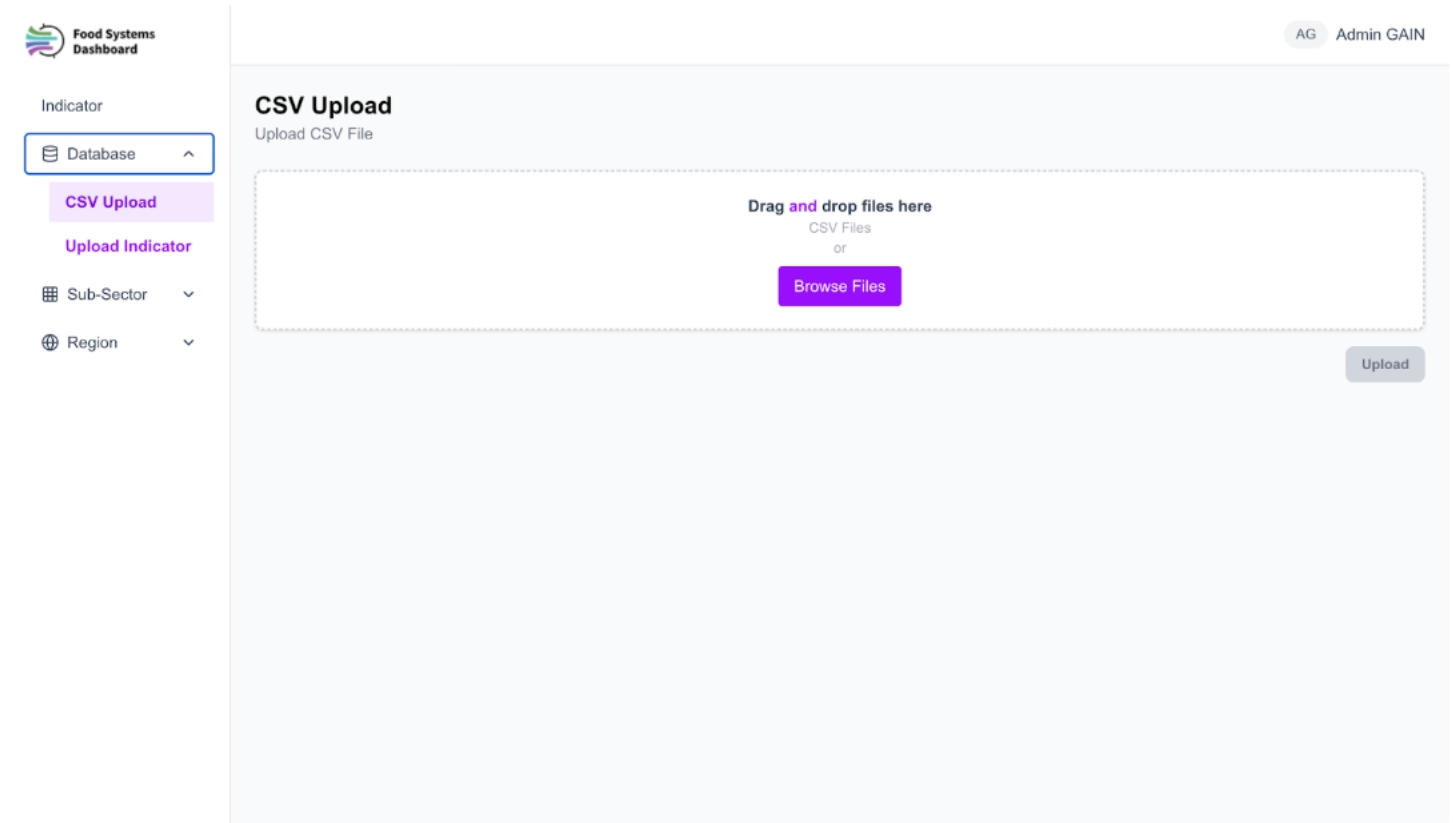Screen dimensions: 1453x823
Task: Go to Upload Indicator in sidebar
Action: [x=128, y=246]
